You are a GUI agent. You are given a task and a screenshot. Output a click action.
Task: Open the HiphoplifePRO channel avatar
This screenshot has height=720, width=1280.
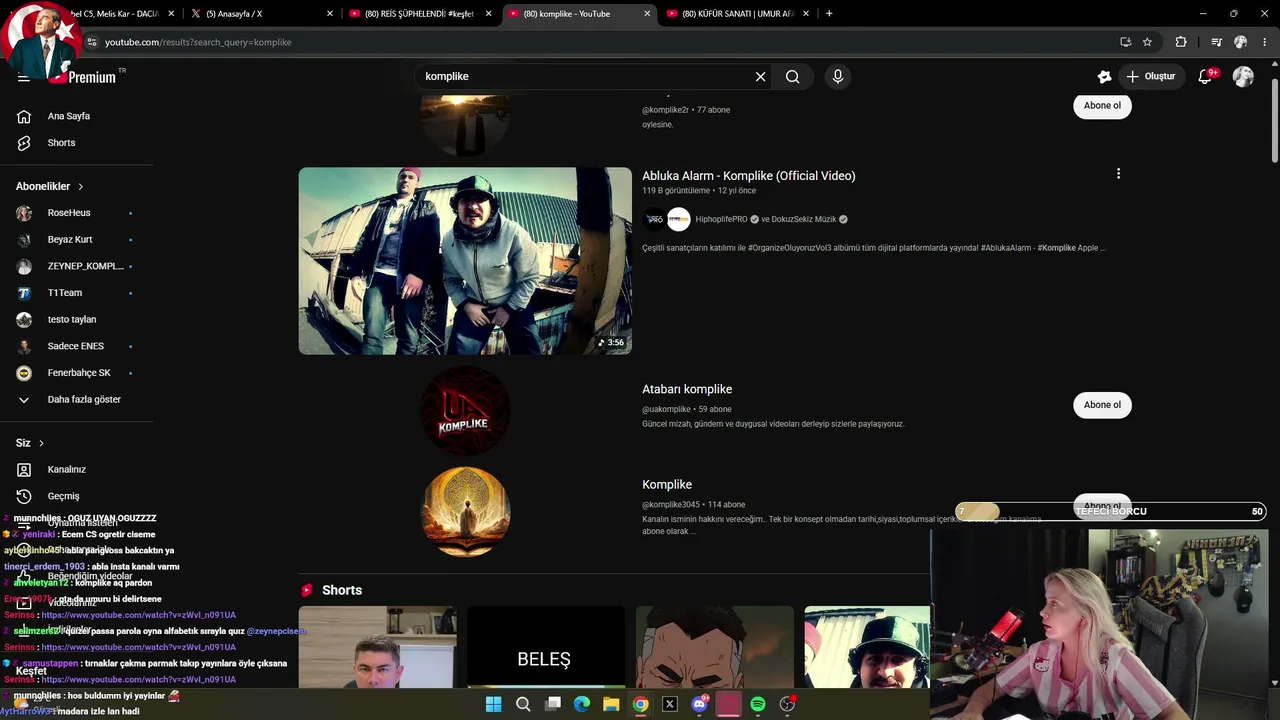tap(654, 219)
